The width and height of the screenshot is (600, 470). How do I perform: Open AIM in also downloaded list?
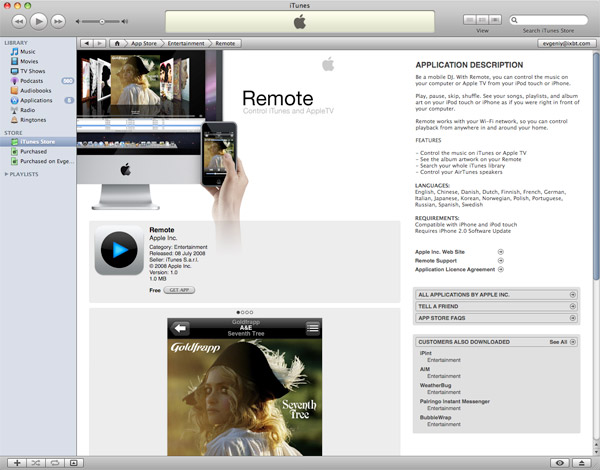[425, 369]
